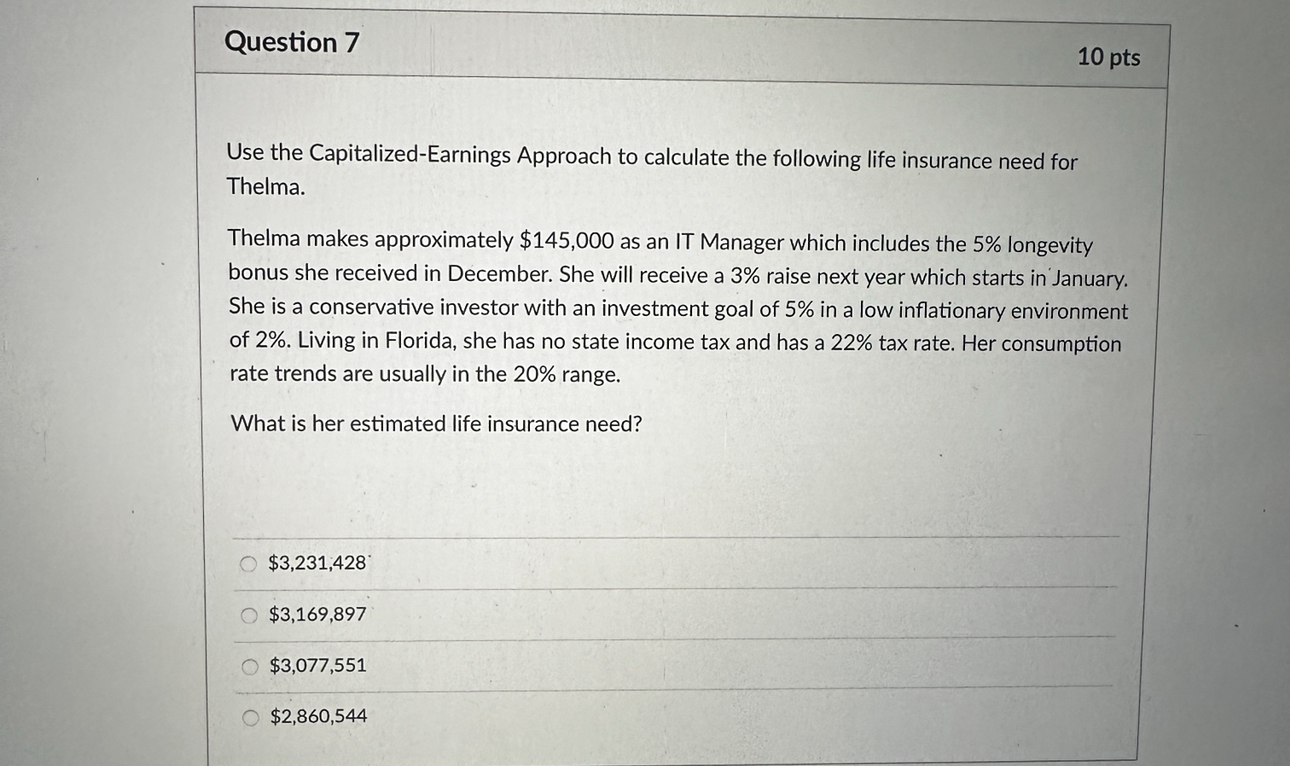Click the $3,077,551 answer text label
The image size is (1290, 766).
[x=314, y=665]
